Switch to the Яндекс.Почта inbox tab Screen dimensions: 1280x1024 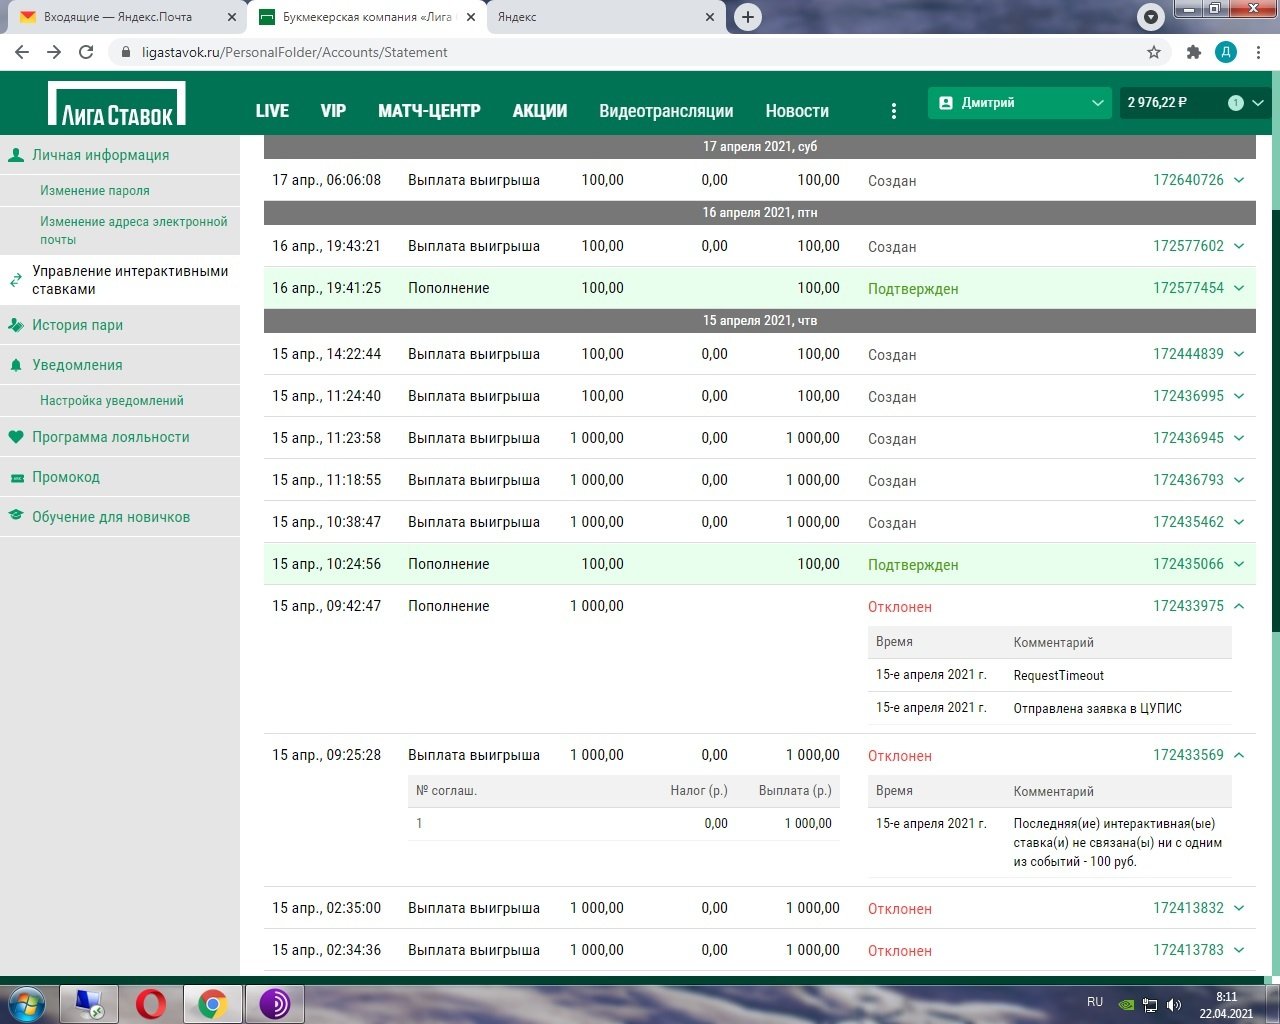pyautogui.click(x=118, y=17)
